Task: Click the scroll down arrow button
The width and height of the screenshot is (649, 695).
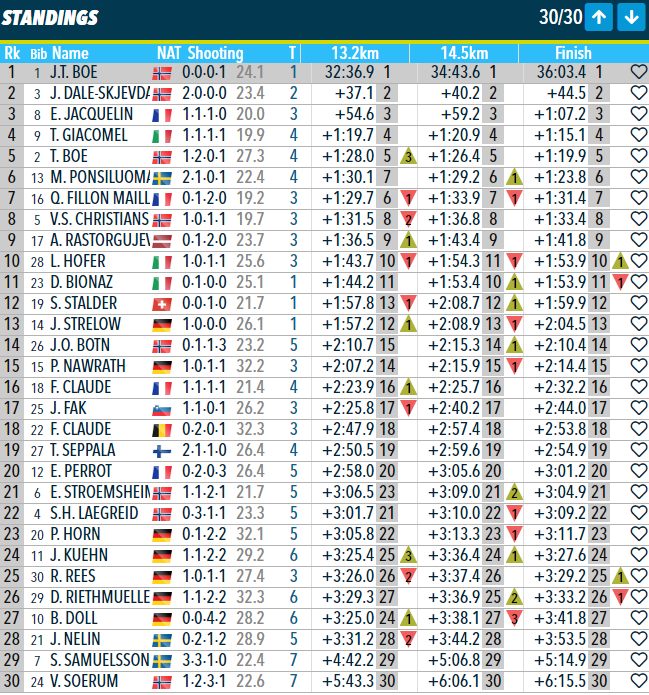Action: point(630,17)
